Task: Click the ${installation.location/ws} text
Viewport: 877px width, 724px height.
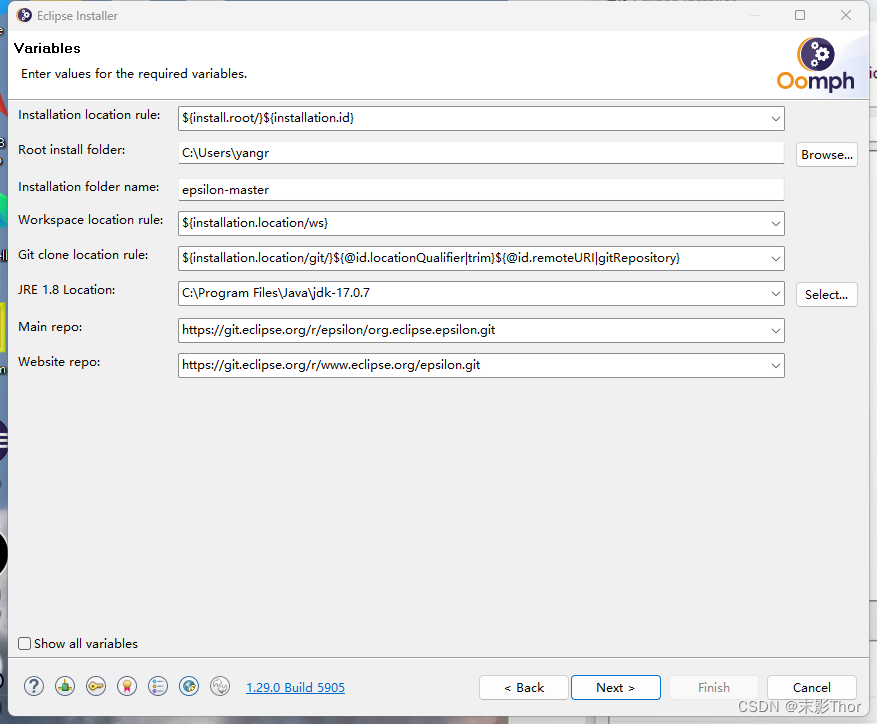Action: (255, 223)
